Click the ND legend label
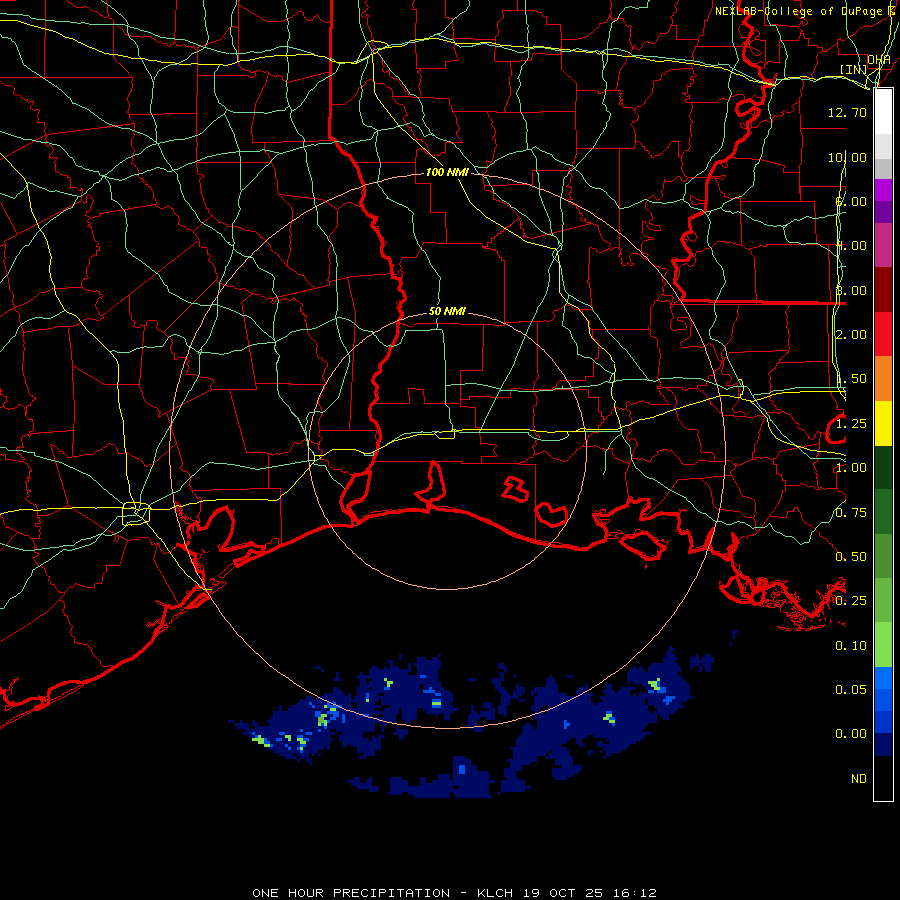The width and height of the screenshot is (900, 900). coord(859,778)
